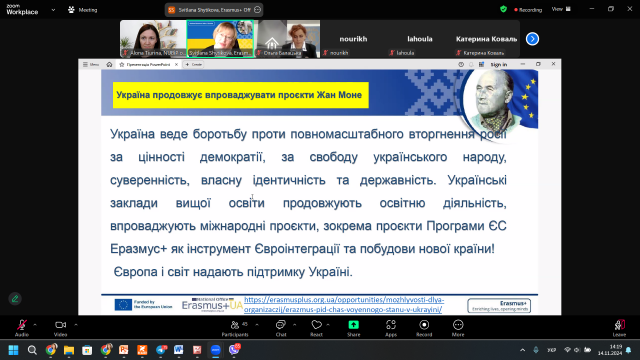Open PowerPoint from the taskbar
The height and width of the screenshot is (360, 640).
[x=124, y=350]
